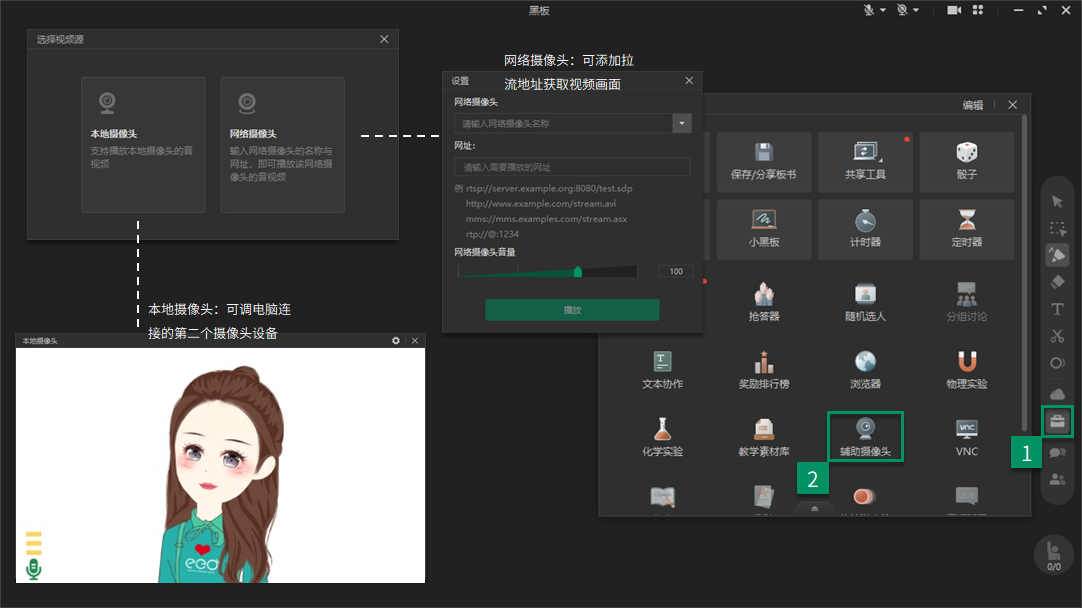The height and width of the screenshot is (608, 1082).
Task: Toggle the muted microphone in title bar
Action: pos(869,10)
